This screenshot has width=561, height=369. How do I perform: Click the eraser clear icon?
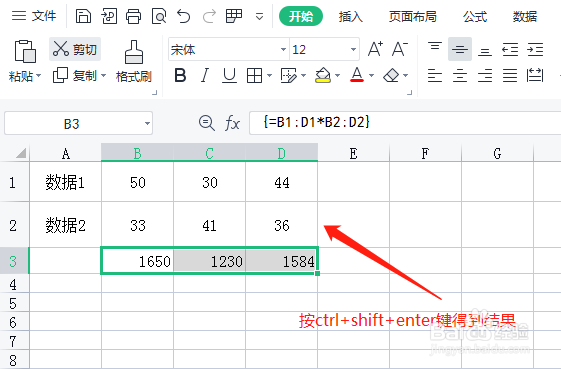391,76
